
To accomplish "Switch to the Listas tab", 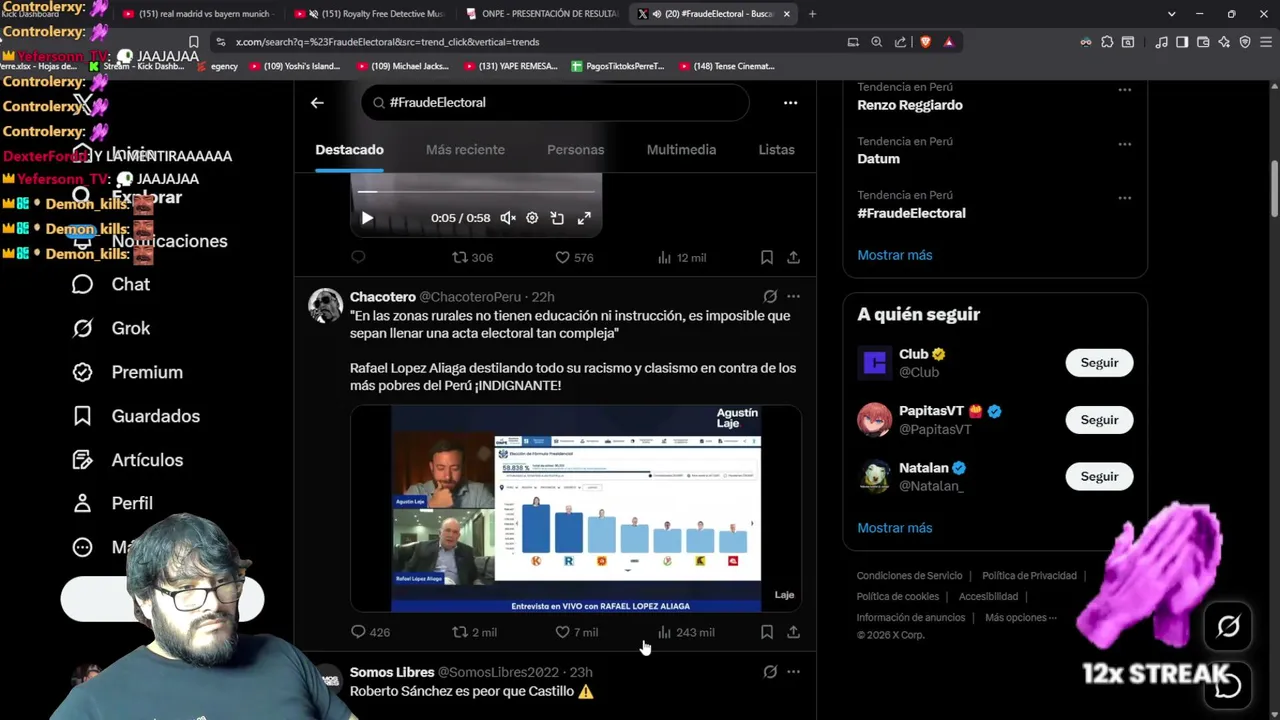I will 776,150.
